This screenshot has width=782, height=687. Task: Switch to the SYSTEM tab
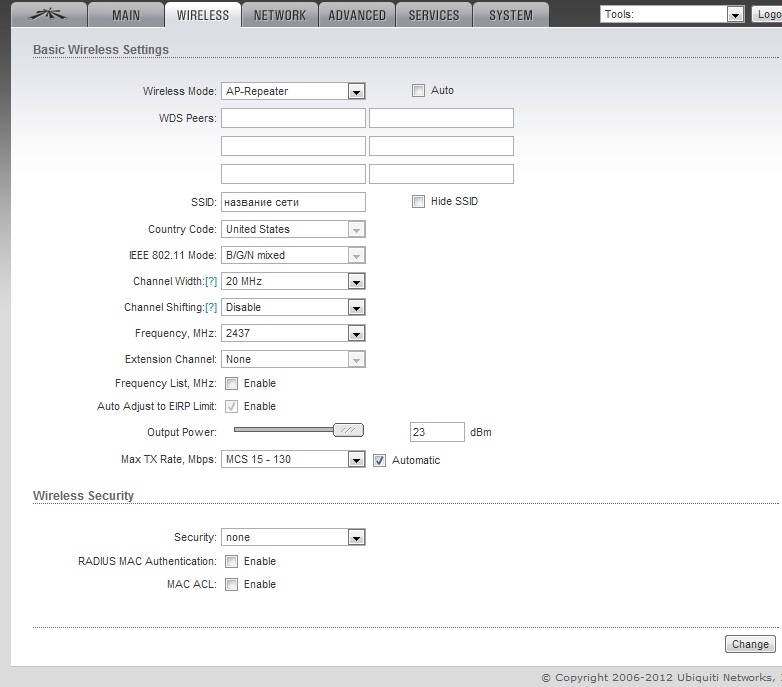[x=511, y=15]
